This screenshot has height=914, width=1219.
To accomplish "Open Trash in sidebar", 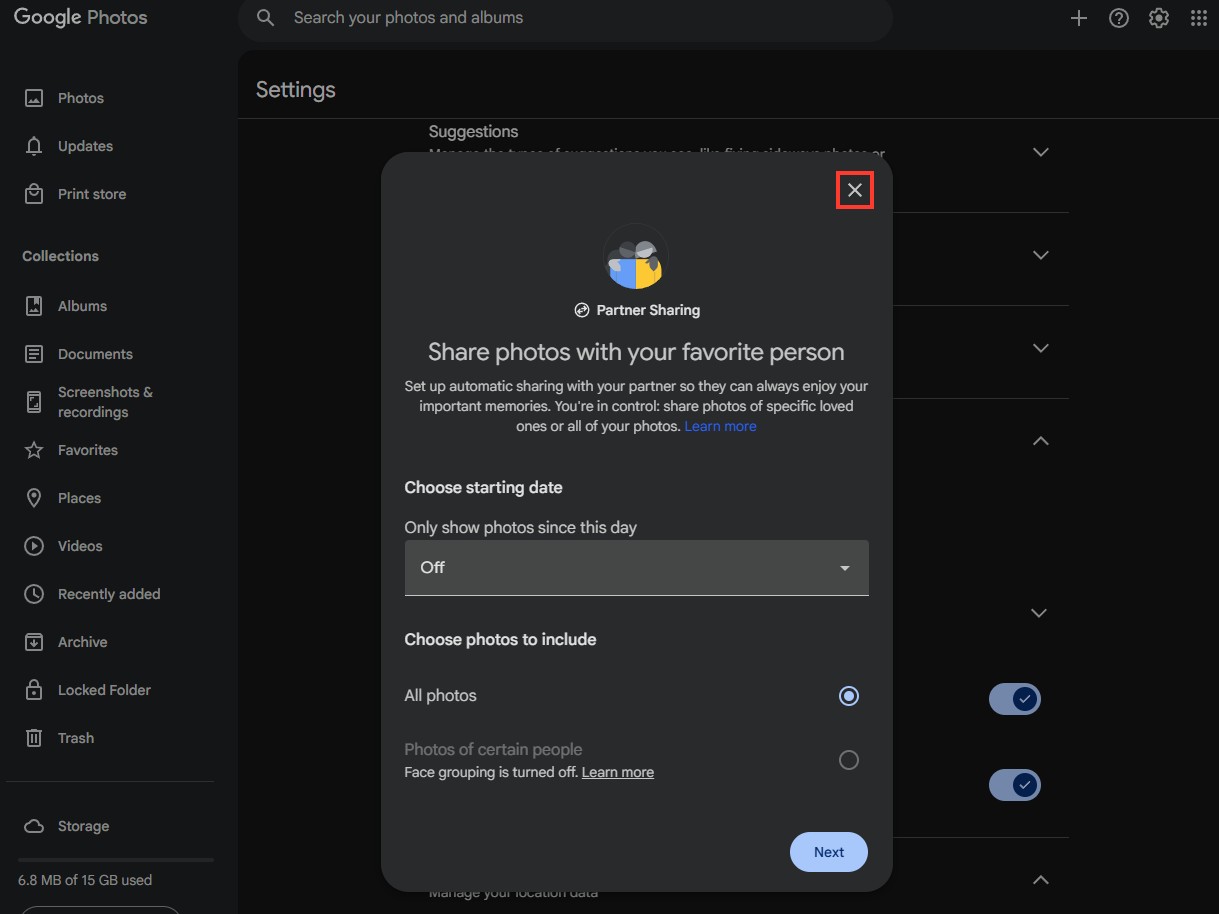I will point(76,738).
